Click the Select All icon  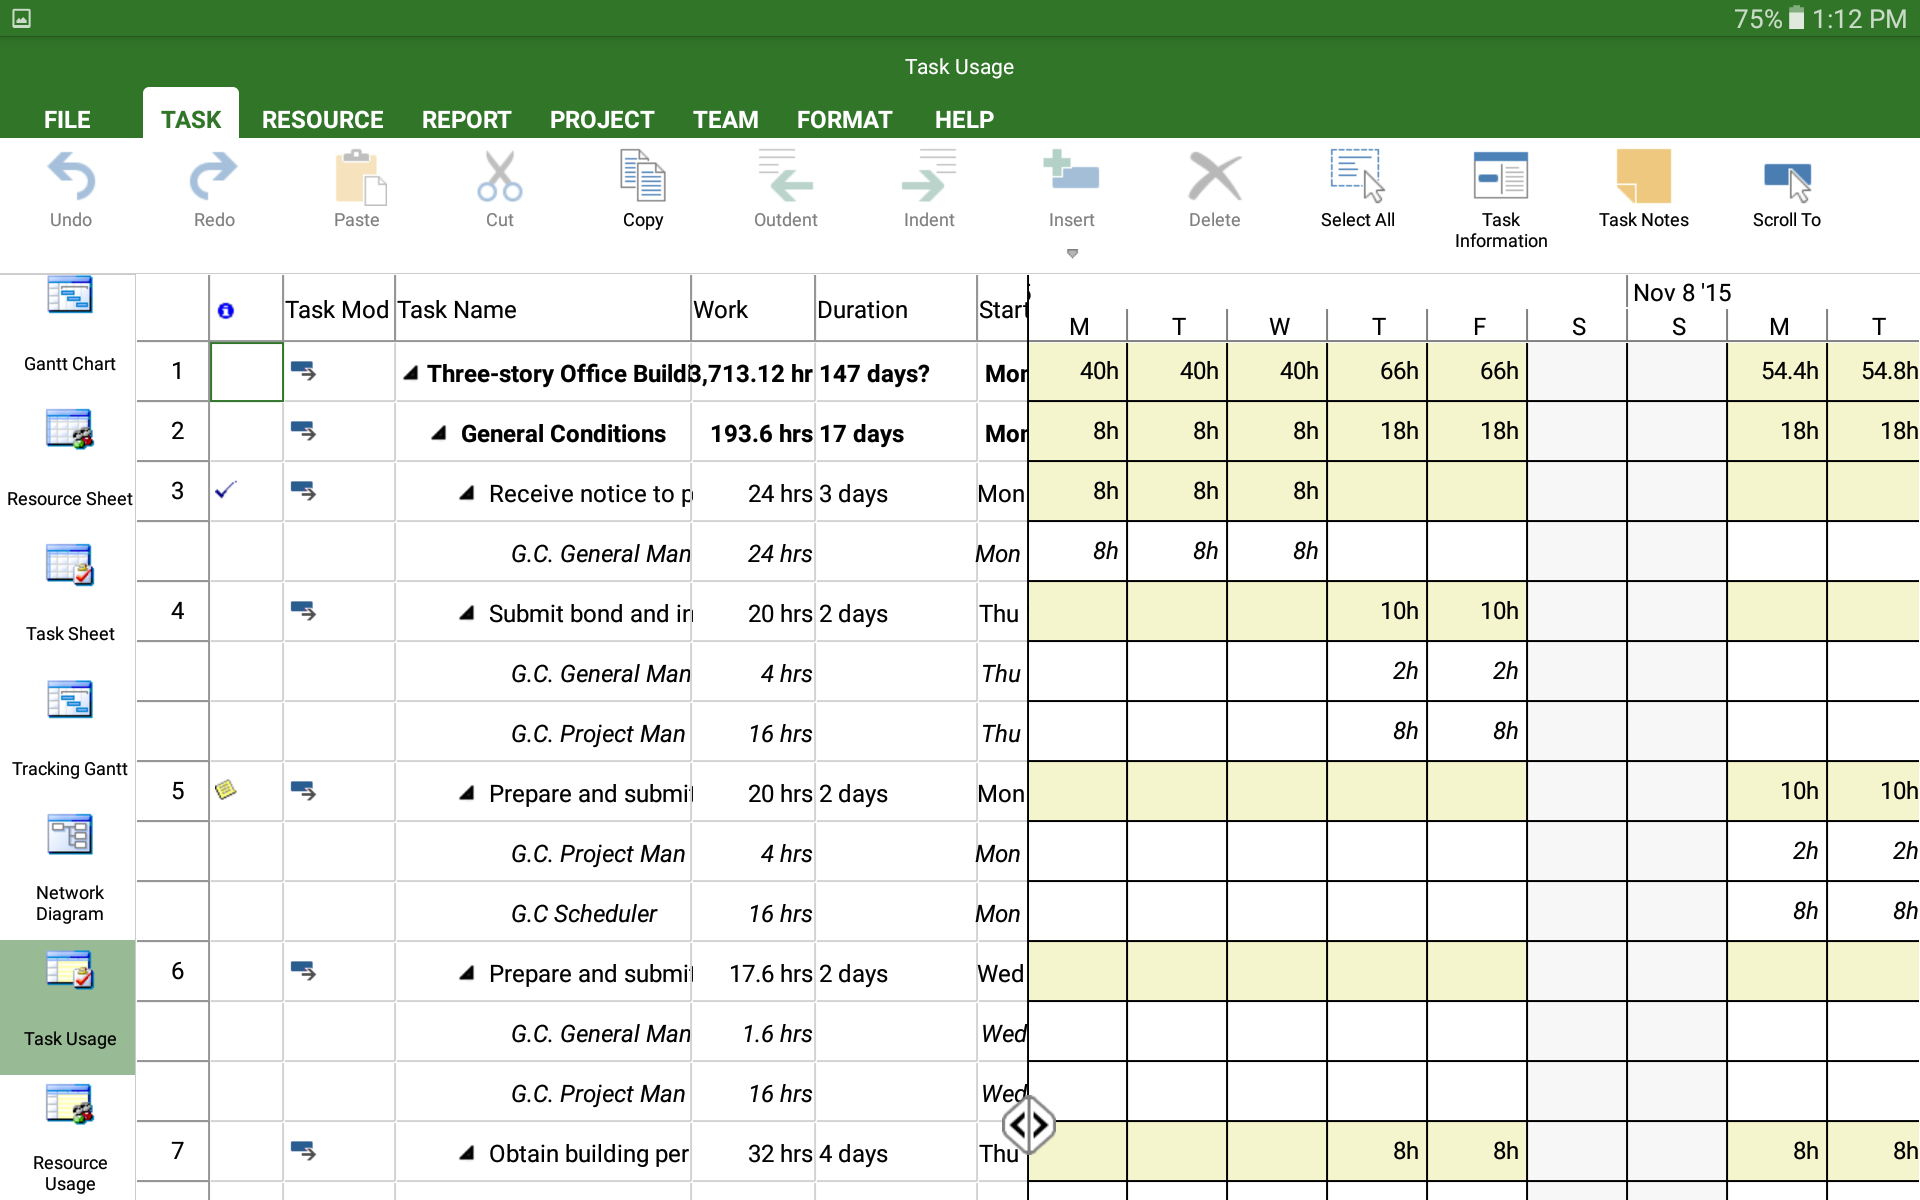pos(1358,176)
